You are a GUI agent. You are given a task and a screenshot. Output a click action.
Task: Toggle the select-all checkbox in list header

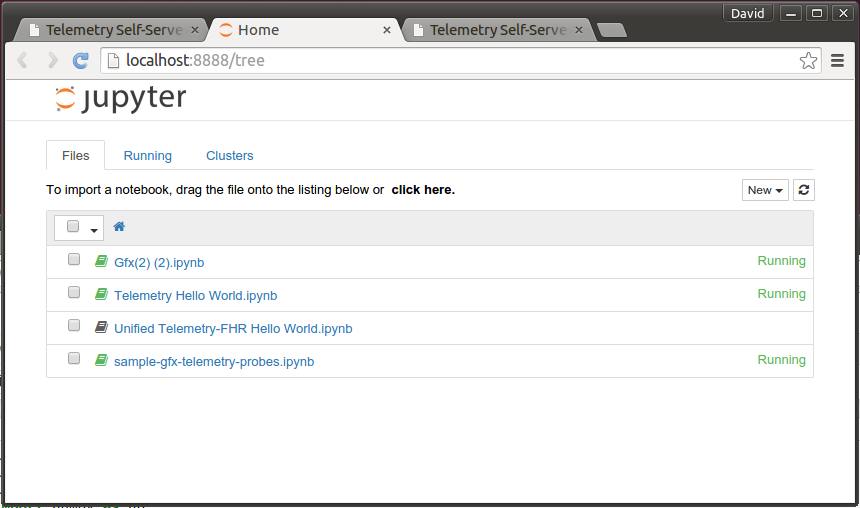point(73,226)
